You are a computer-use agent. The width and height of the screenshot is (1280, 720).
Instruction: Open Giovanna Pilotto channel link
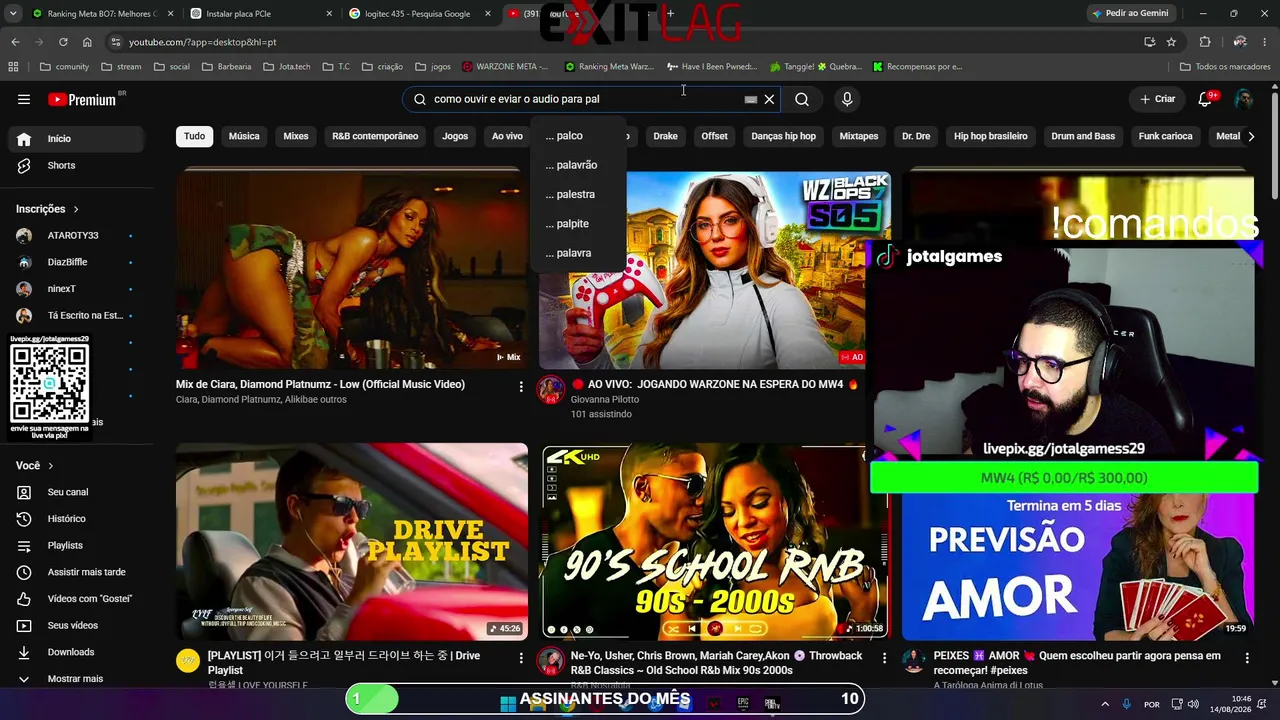click(605, 399)
